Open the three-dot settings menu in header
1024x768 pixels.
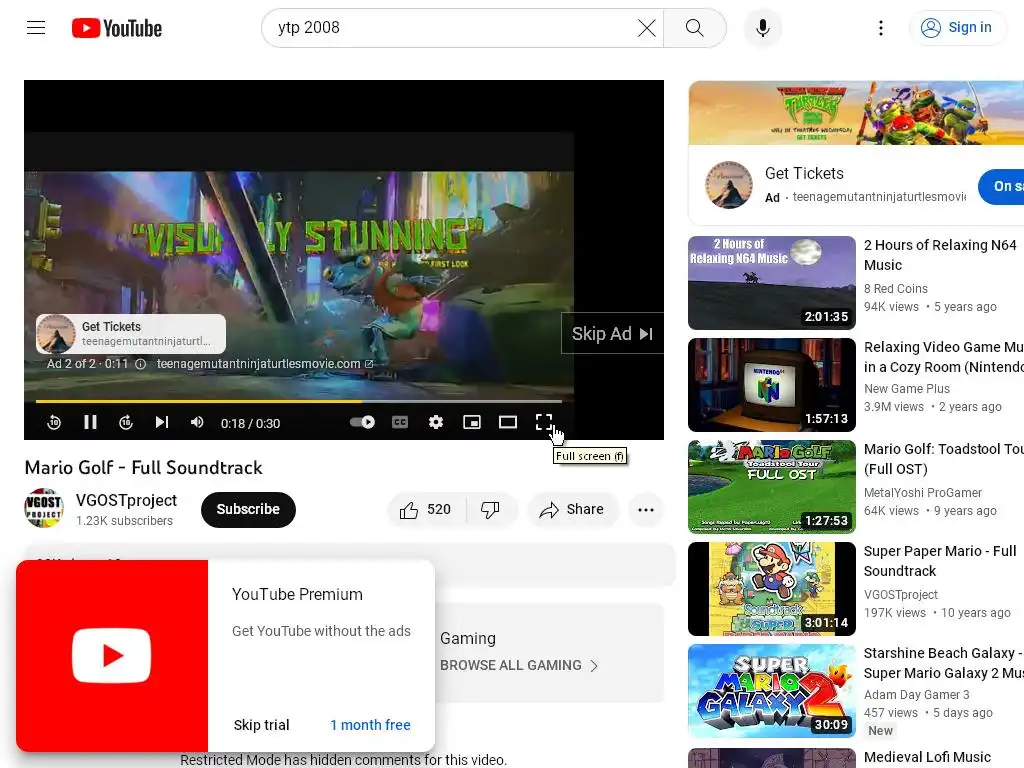[880, 27]
